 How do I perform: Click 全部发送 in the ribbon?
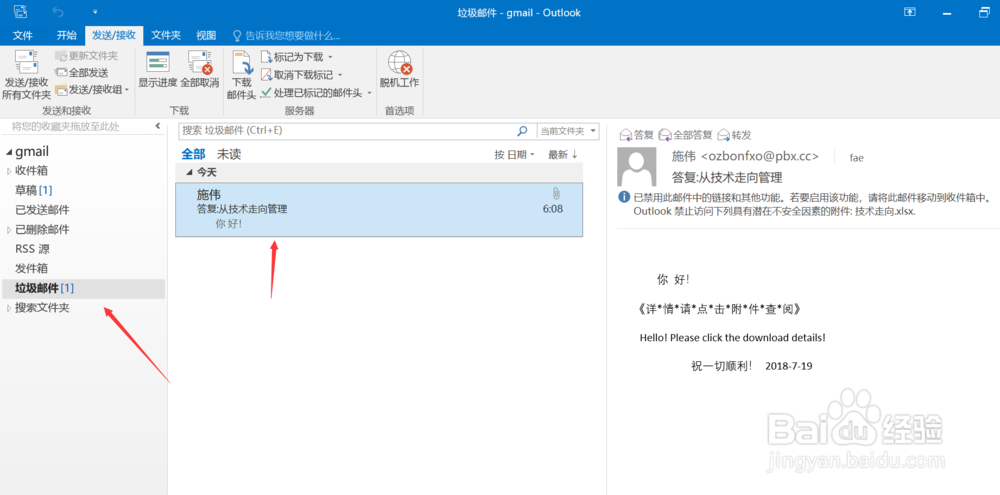82,73
